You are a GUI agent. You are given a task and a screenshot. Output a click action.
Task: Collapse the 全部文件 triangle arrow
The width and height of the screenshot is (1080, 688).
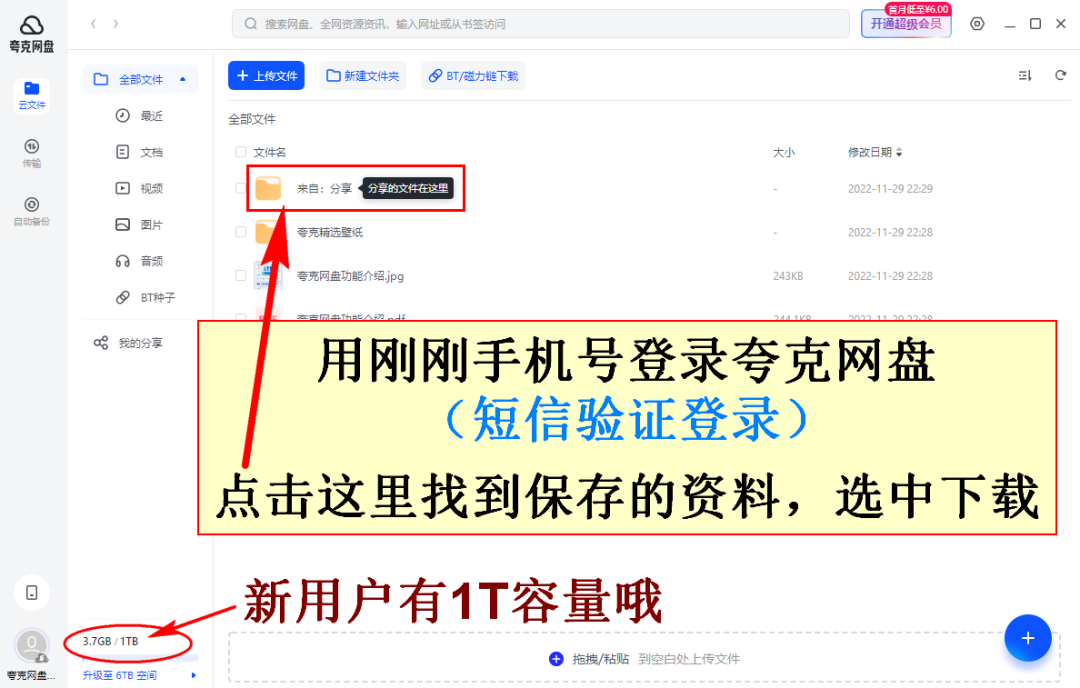tap(183, 79)
